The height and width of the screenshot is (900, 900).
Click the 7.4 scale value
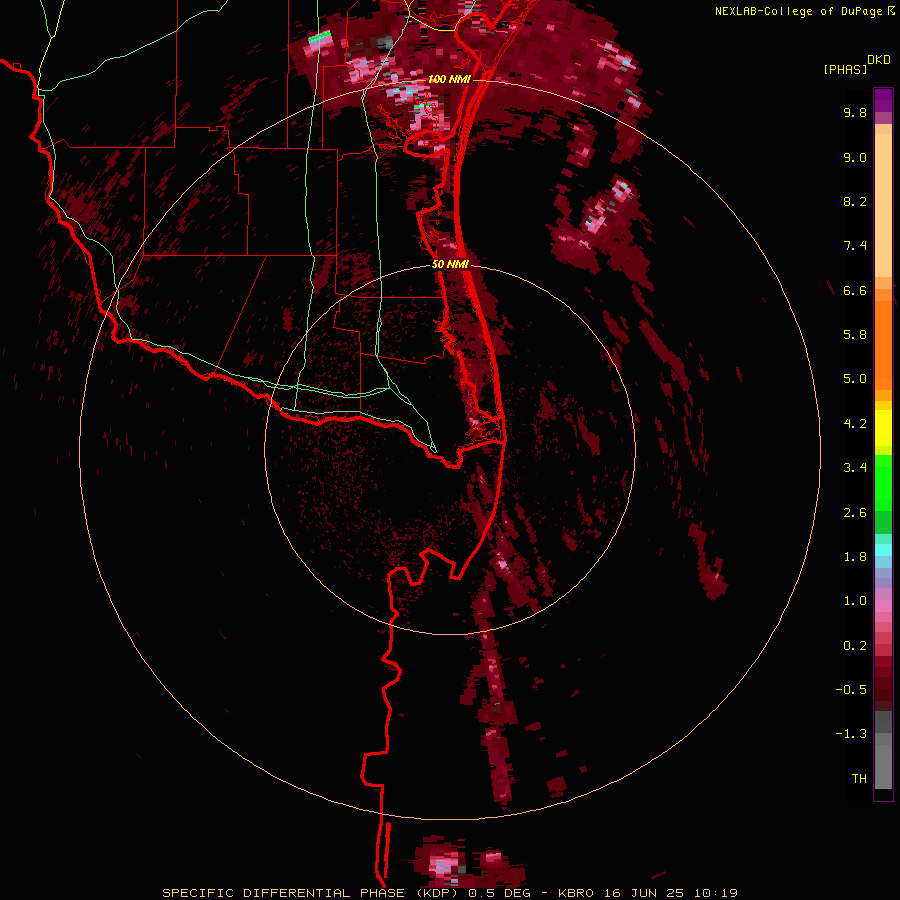click(x=855, y=246)
